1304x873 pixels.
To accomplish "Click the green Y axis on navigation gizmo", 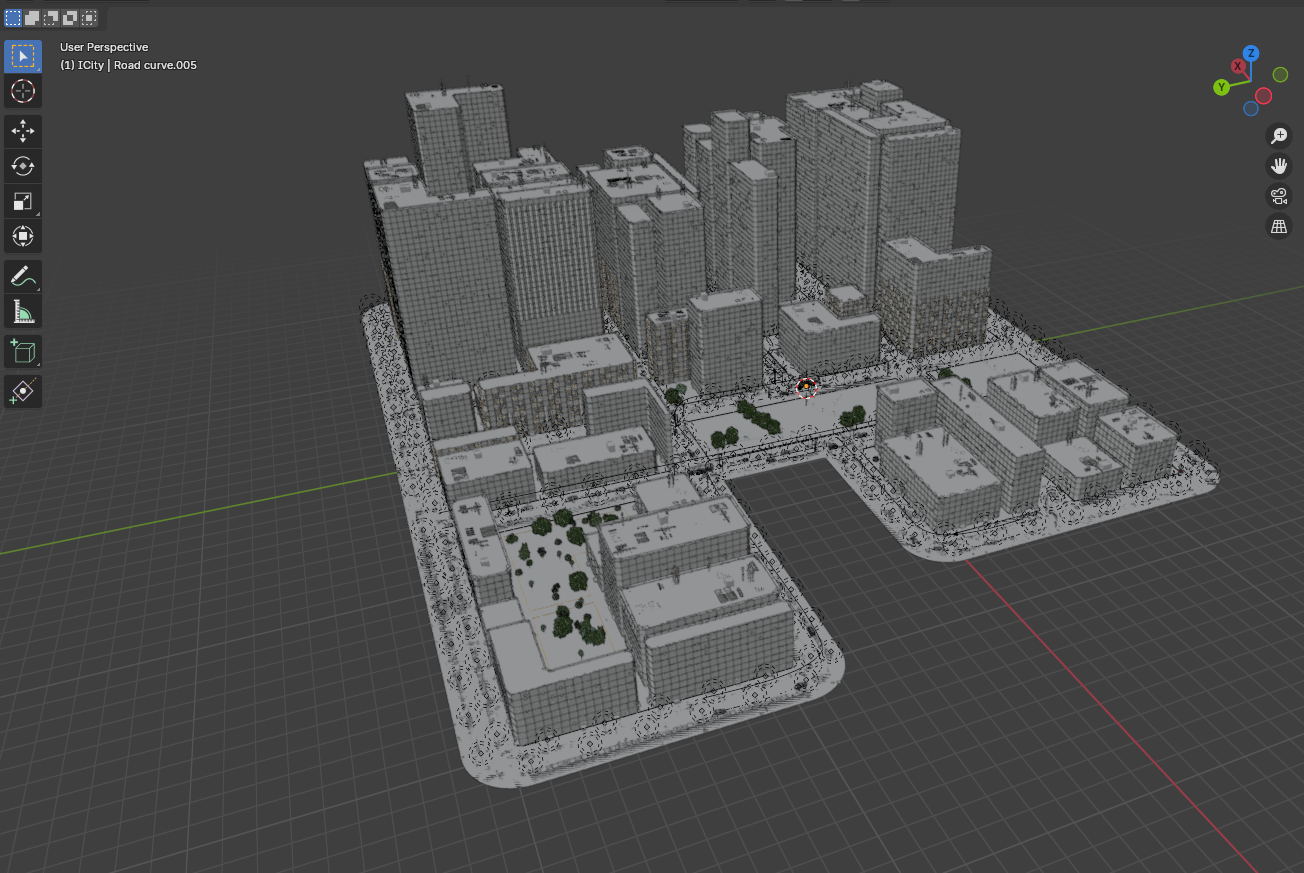I will (x=1221, y=88).
